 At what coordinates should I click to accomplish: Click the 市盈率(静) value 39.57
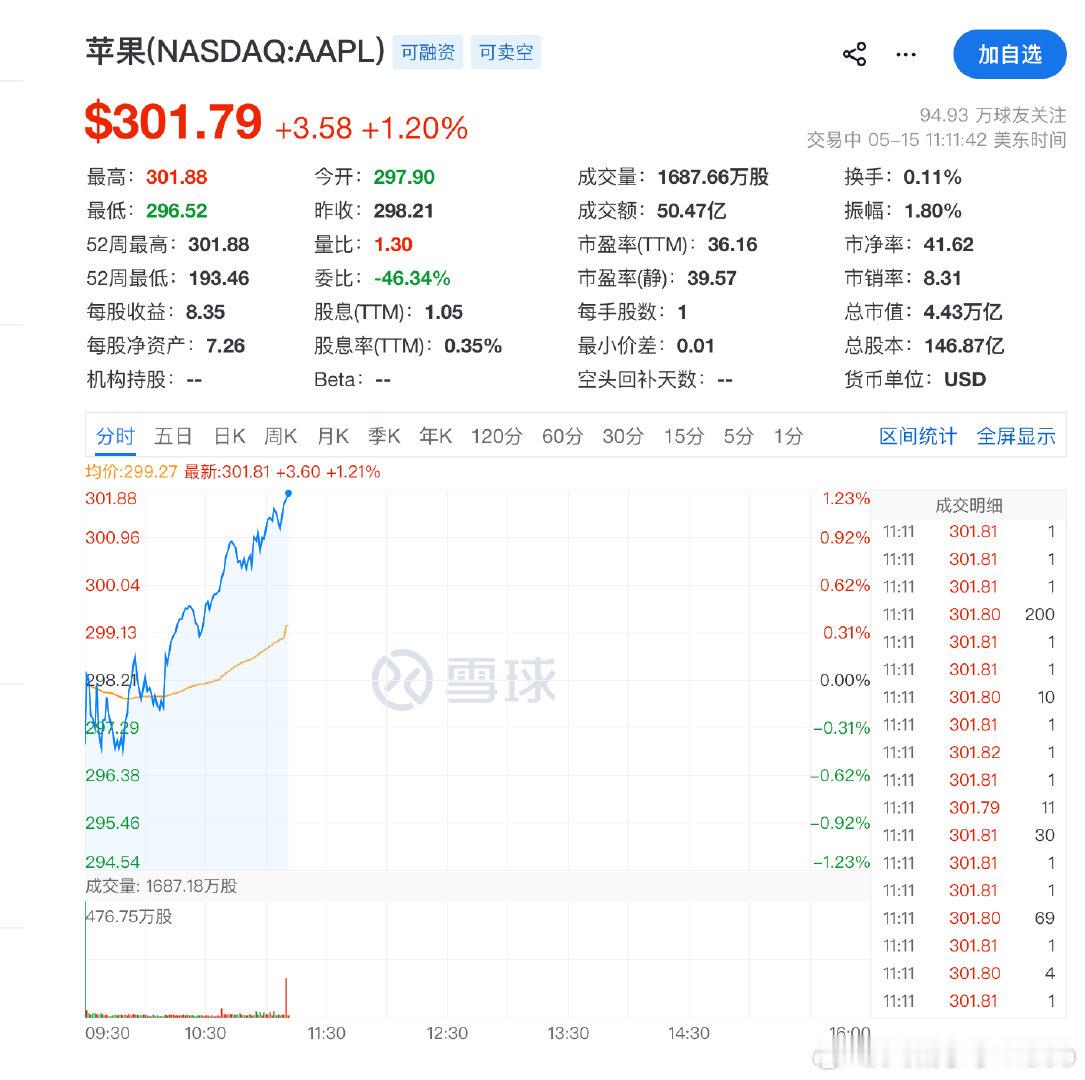[711, 278]
